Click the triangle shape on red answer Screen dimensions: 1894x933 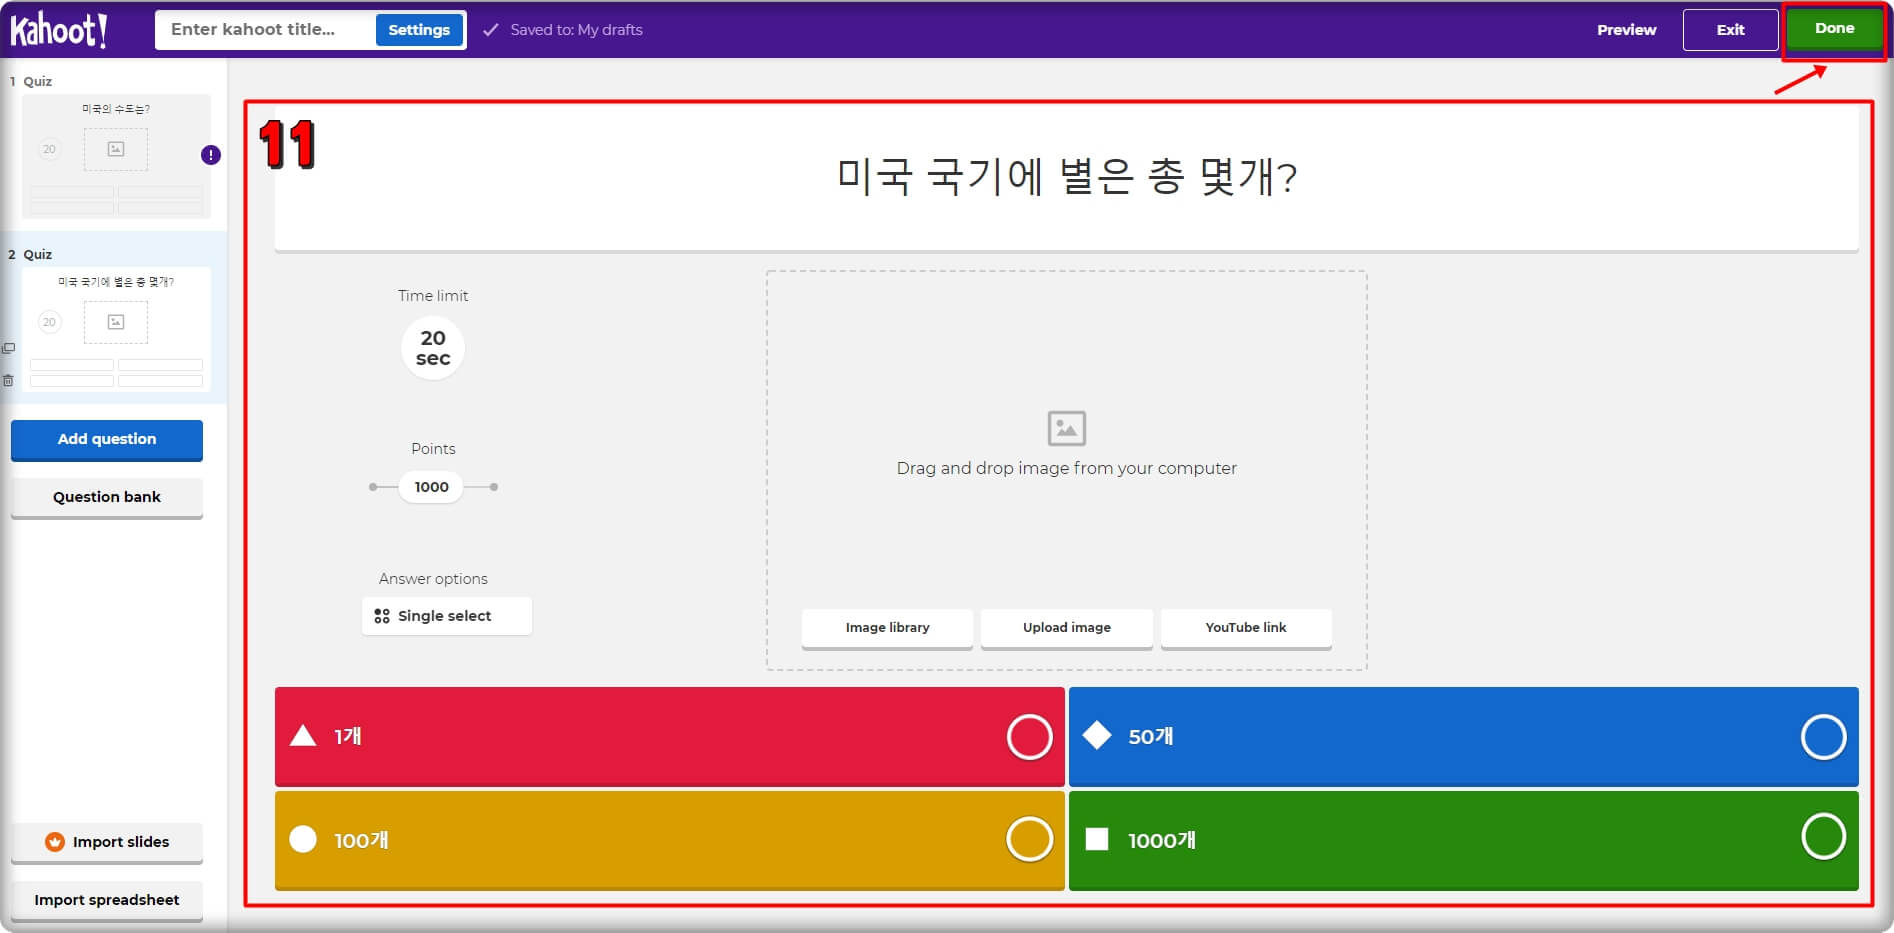(303, 736)
